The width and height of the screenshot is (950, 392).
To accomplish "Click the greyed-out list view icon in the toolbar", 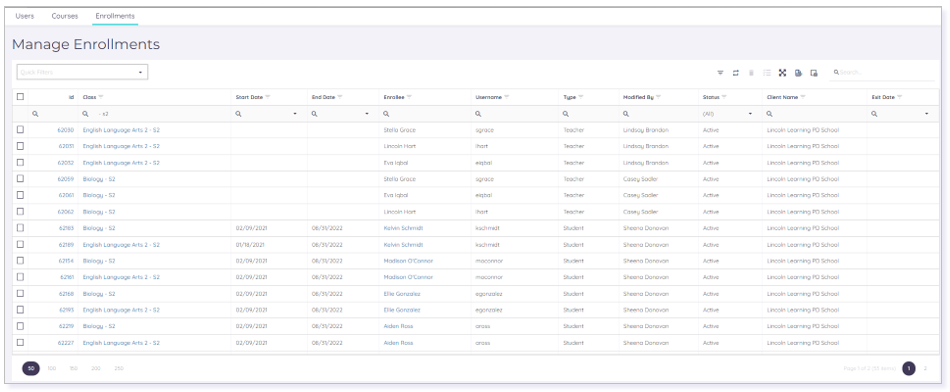I will [x=767, y=73].
